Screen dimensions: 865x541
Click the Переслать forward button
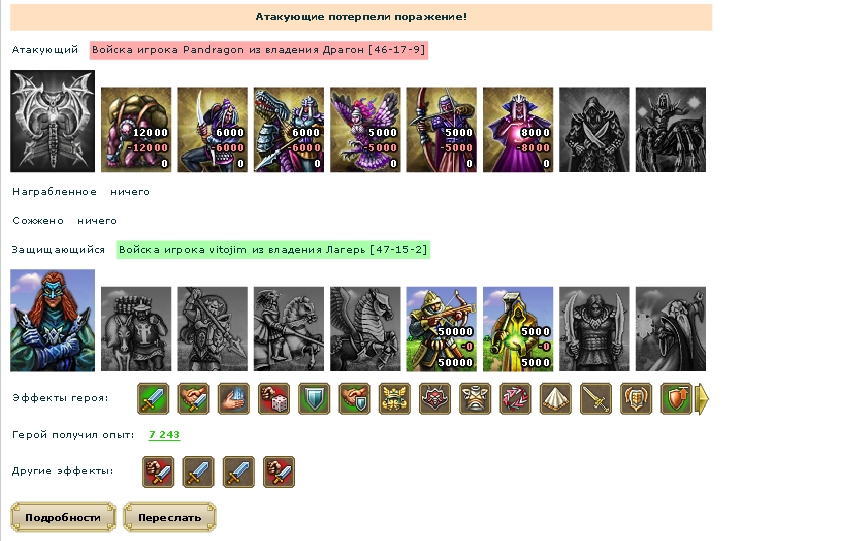point(169,517)
